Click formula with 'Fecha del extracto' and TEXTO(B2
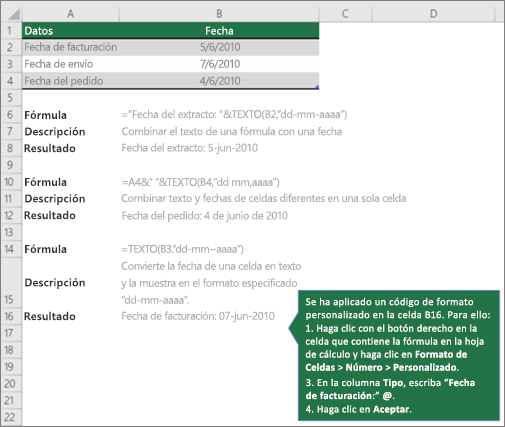Image resolution: width=505 pixels, height=427 pixels. click(234, 115)
